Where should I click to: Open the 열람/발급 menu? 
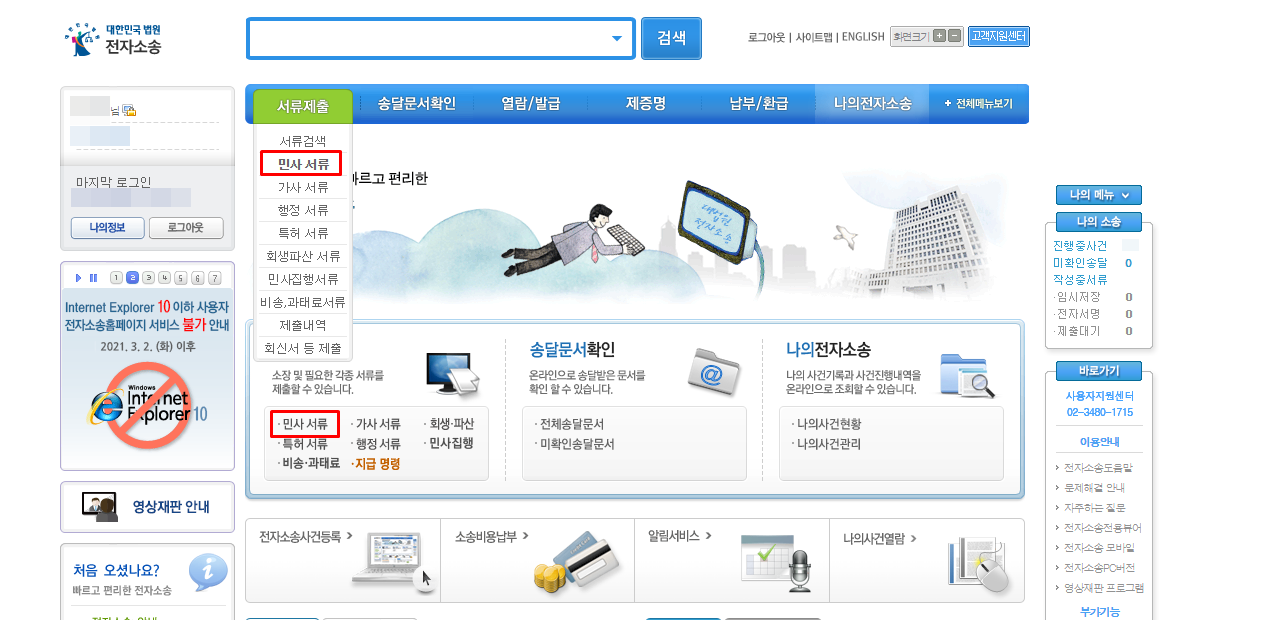[530, 104]
